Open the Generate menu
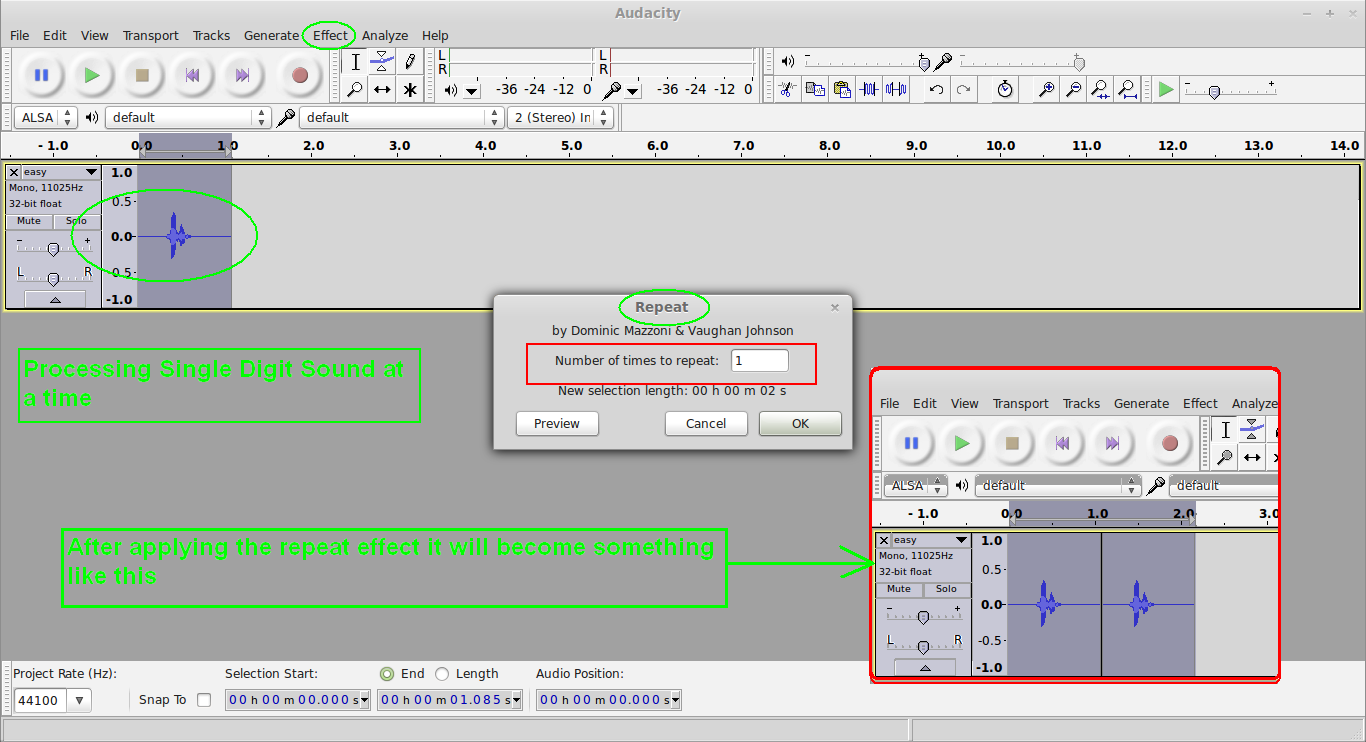1366x742 pixels. 271,35
